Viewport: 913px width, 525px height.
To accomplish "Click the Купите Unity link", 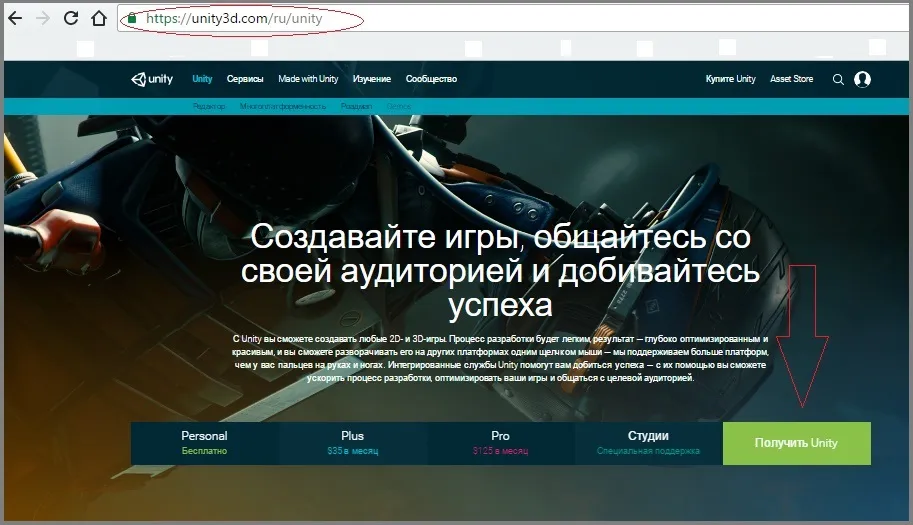I will [x=730, y=79].
